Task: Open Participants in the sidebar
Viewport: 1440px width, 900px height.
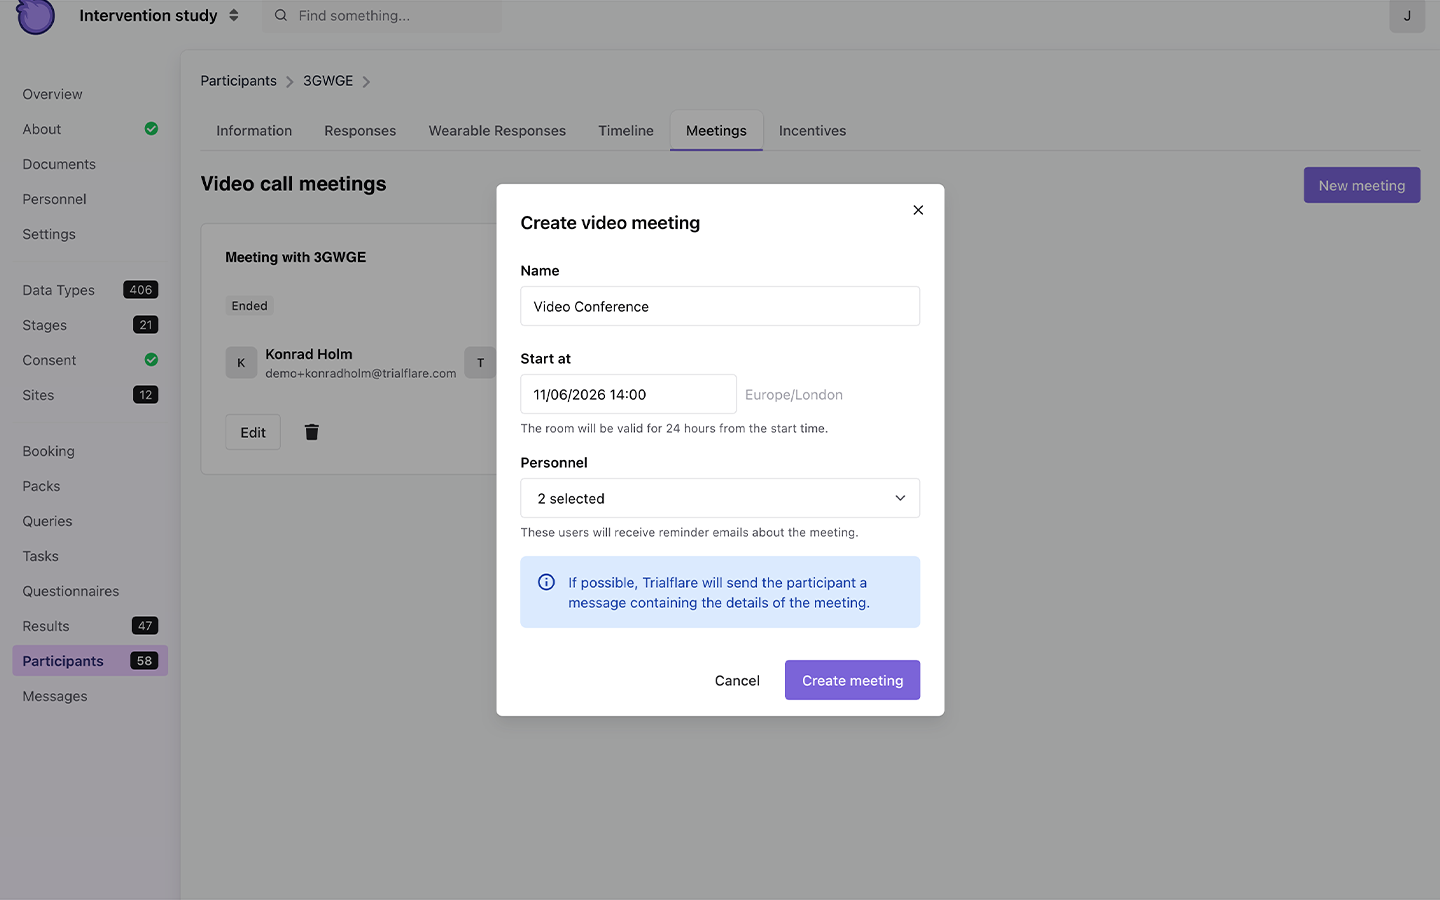Action: point(90,661)
